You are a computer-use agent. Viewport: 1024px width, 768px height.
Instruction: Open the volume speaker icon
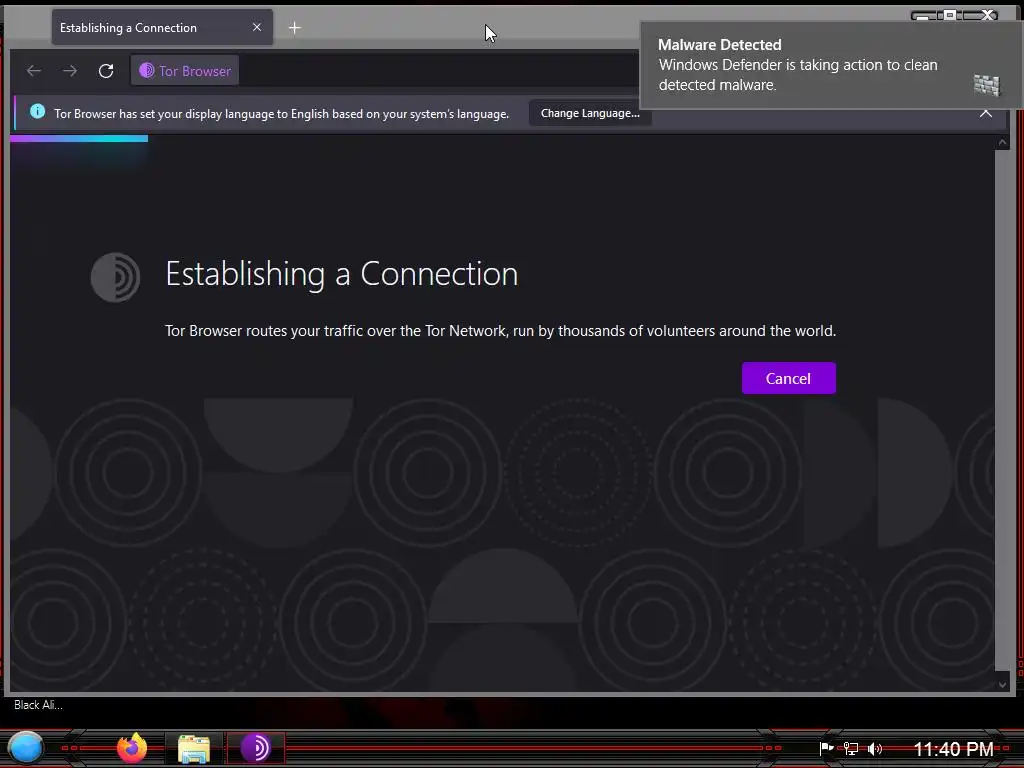(875, 748)
